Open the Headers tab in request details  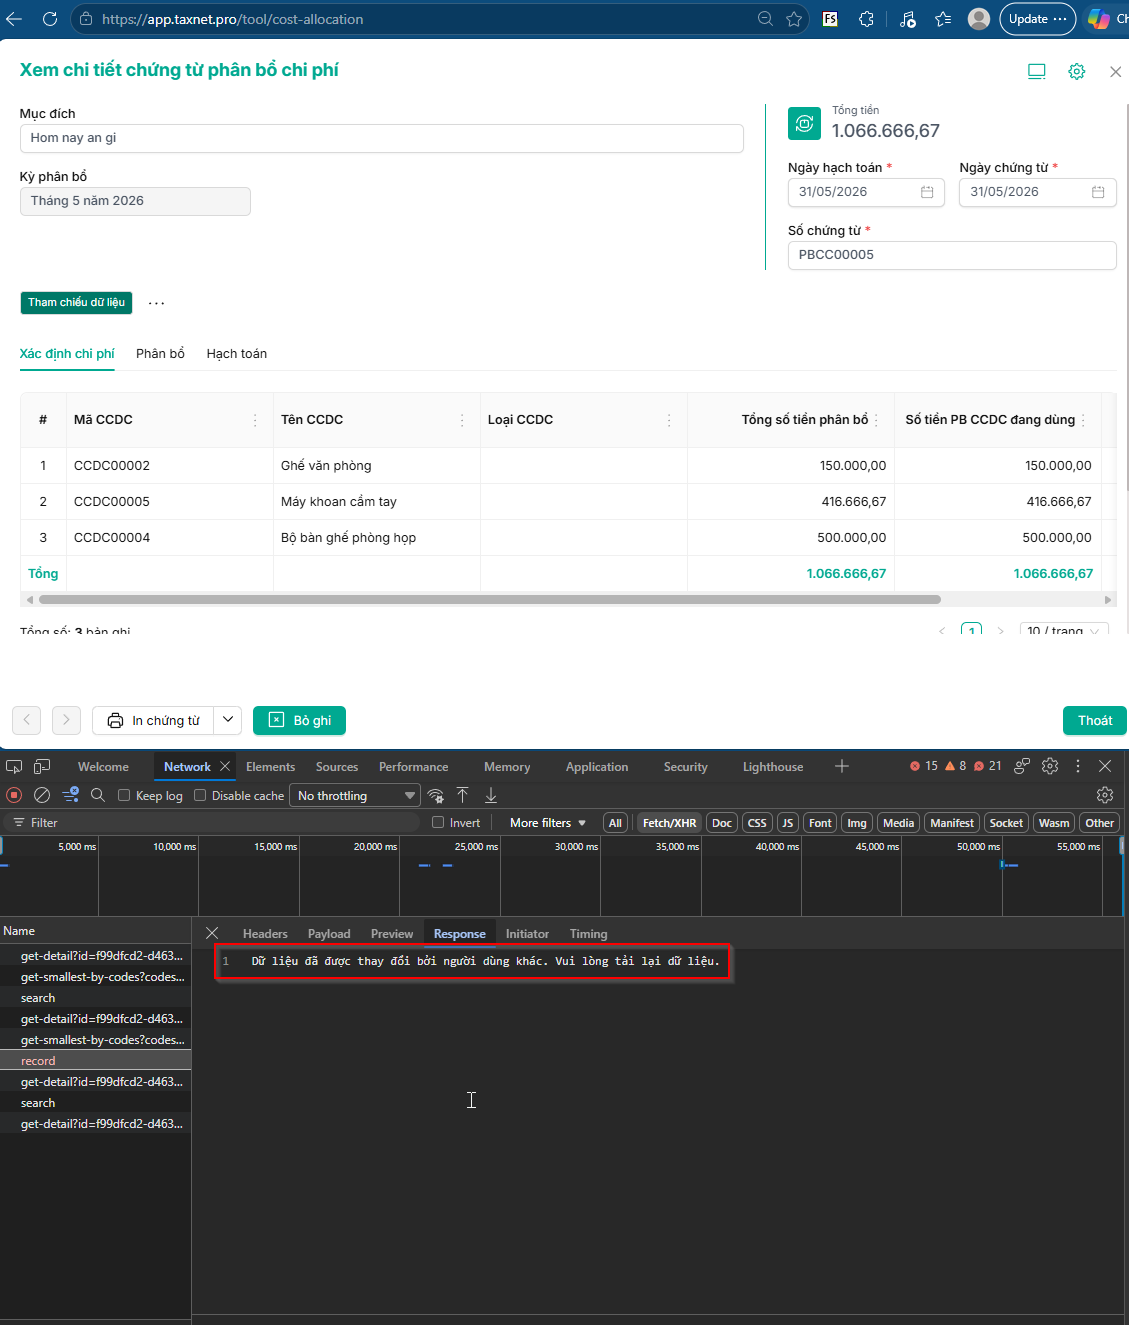[x=265, y=933]
